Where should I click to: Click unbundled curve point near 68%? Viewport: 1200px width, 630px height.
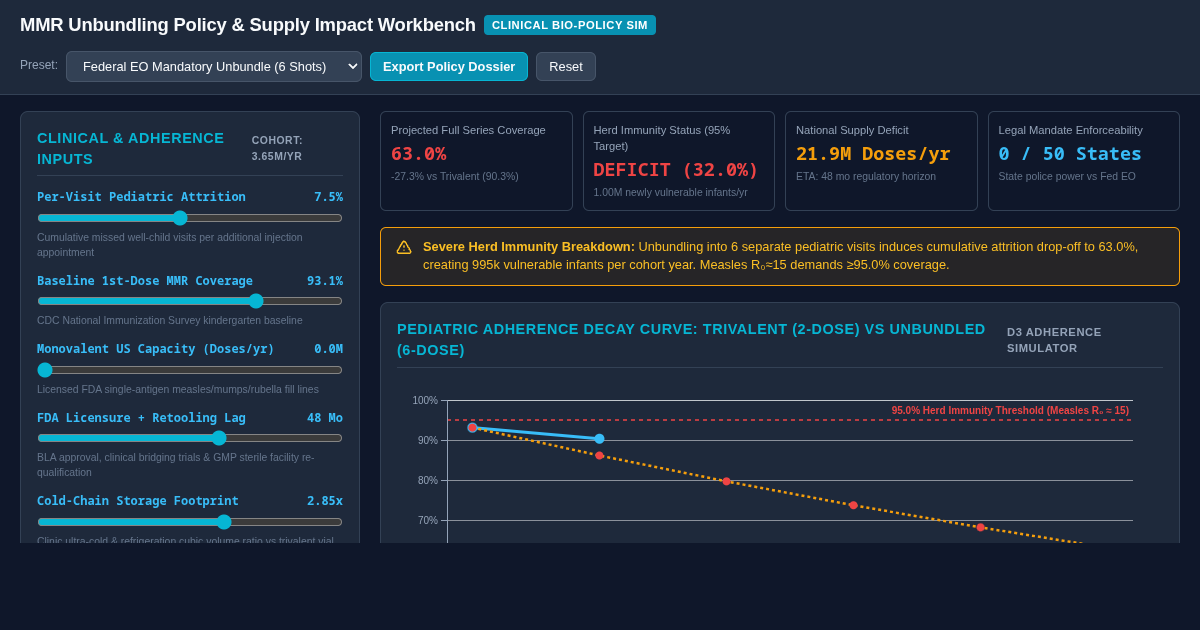pos(980,528)
